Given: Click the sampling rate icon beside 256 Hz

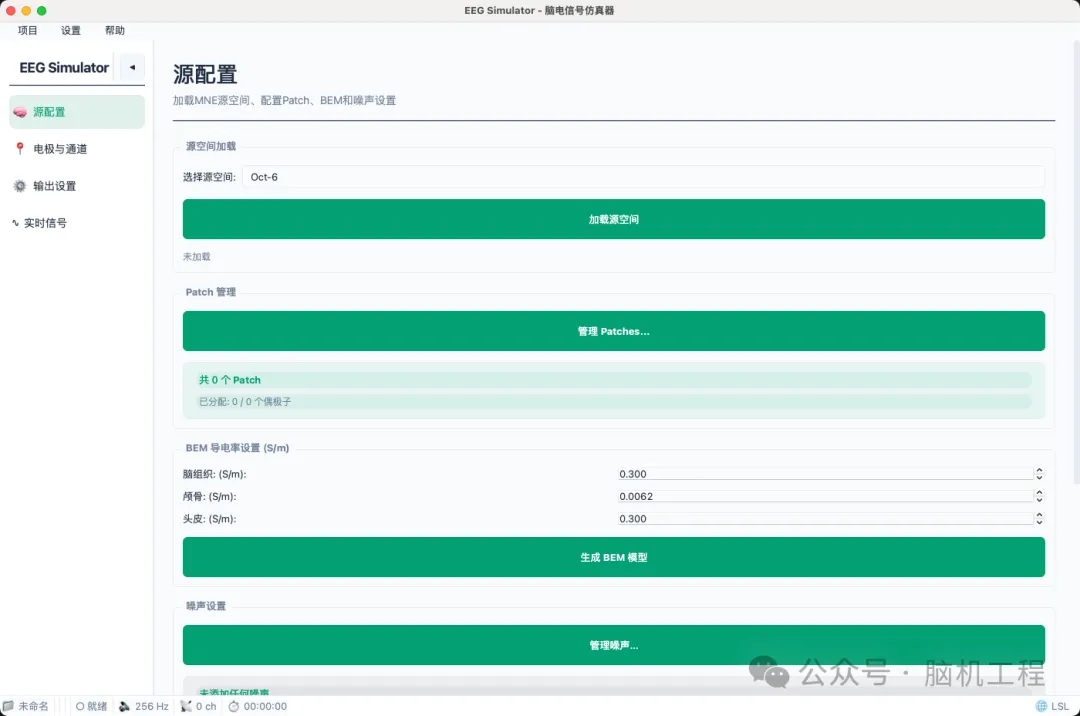Looking at the screenshot, I should click(x=125, y=706).
